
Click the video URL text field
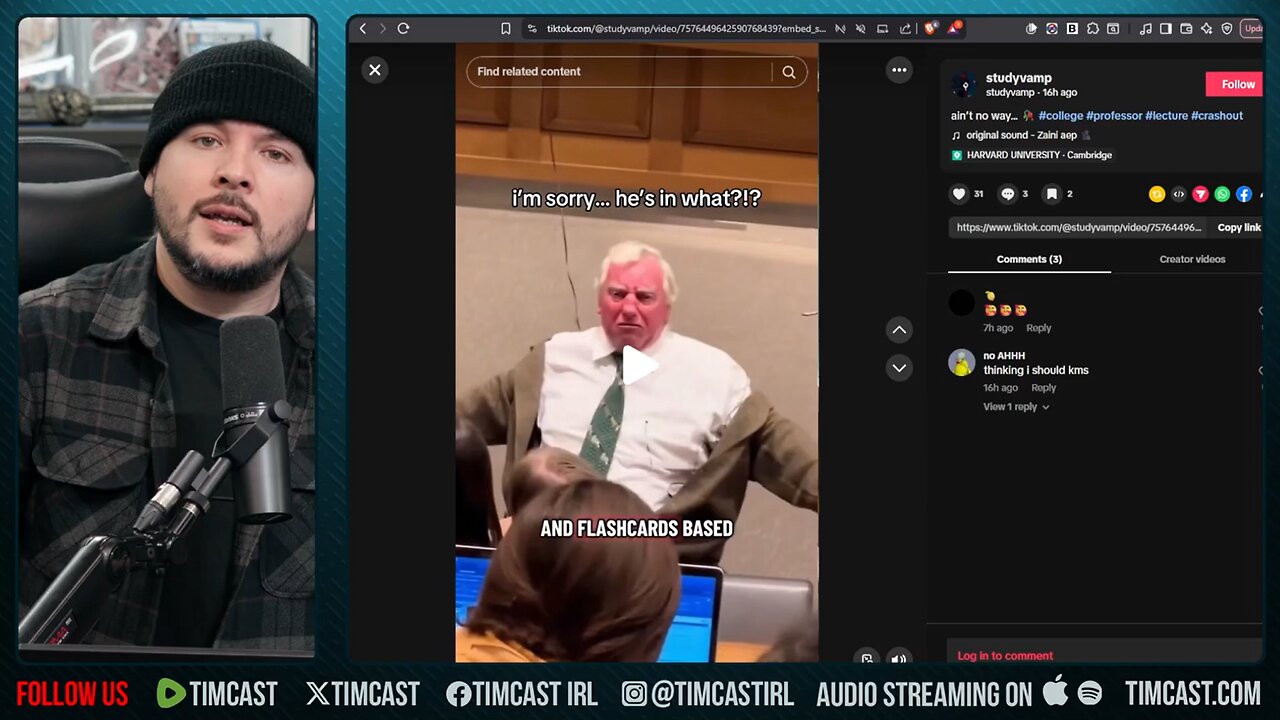coord(1078,228)
